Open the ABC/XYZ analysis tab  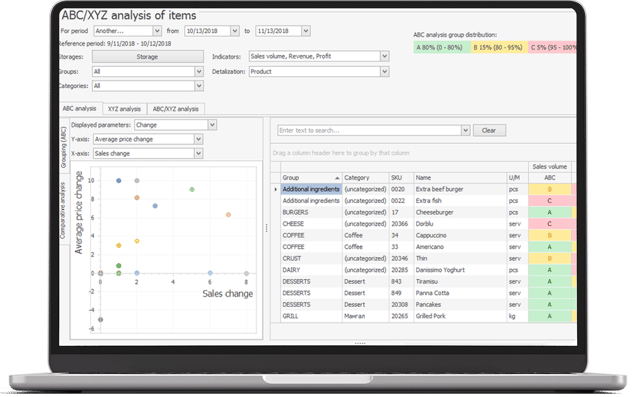pyautogui.click(x=176, y=109)
